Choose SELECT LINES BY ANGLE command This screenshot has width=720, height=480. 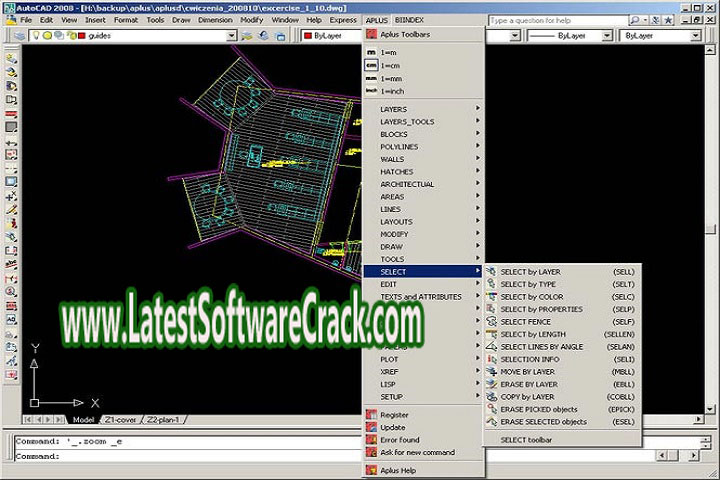point(562,347)
